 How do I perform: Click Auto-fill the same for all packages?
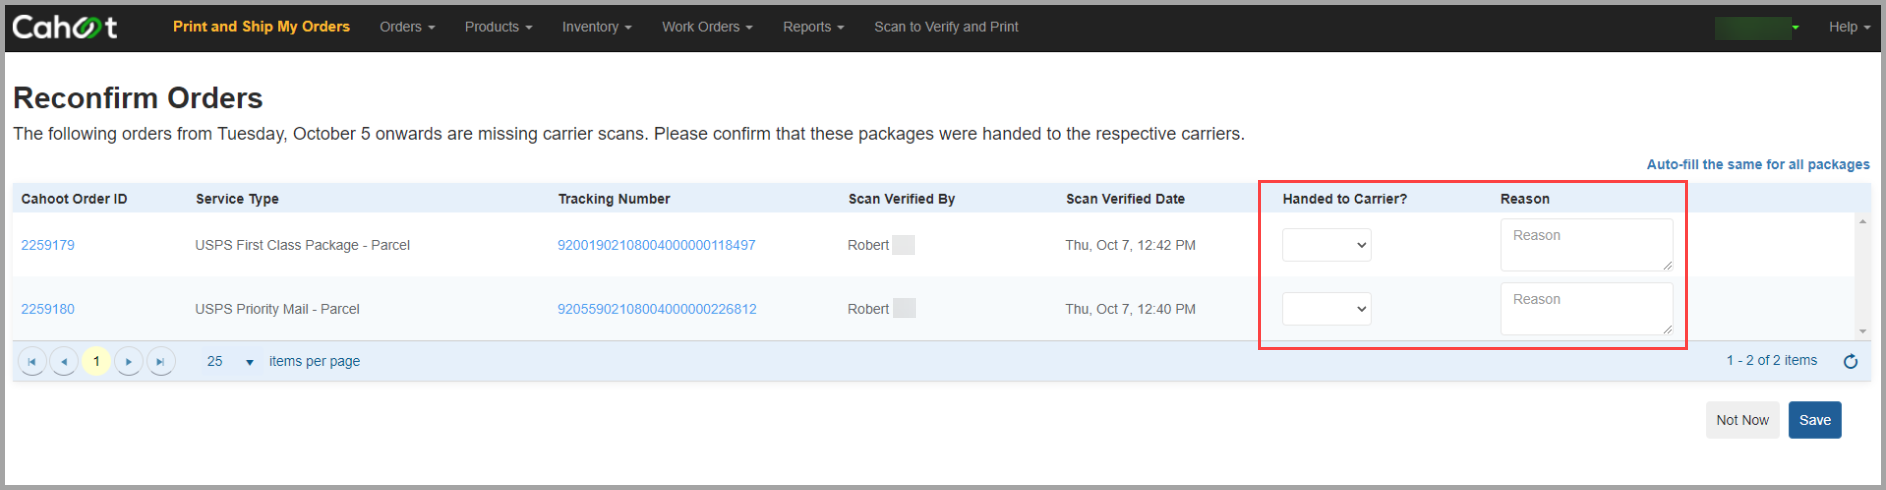click(1758, 164)
